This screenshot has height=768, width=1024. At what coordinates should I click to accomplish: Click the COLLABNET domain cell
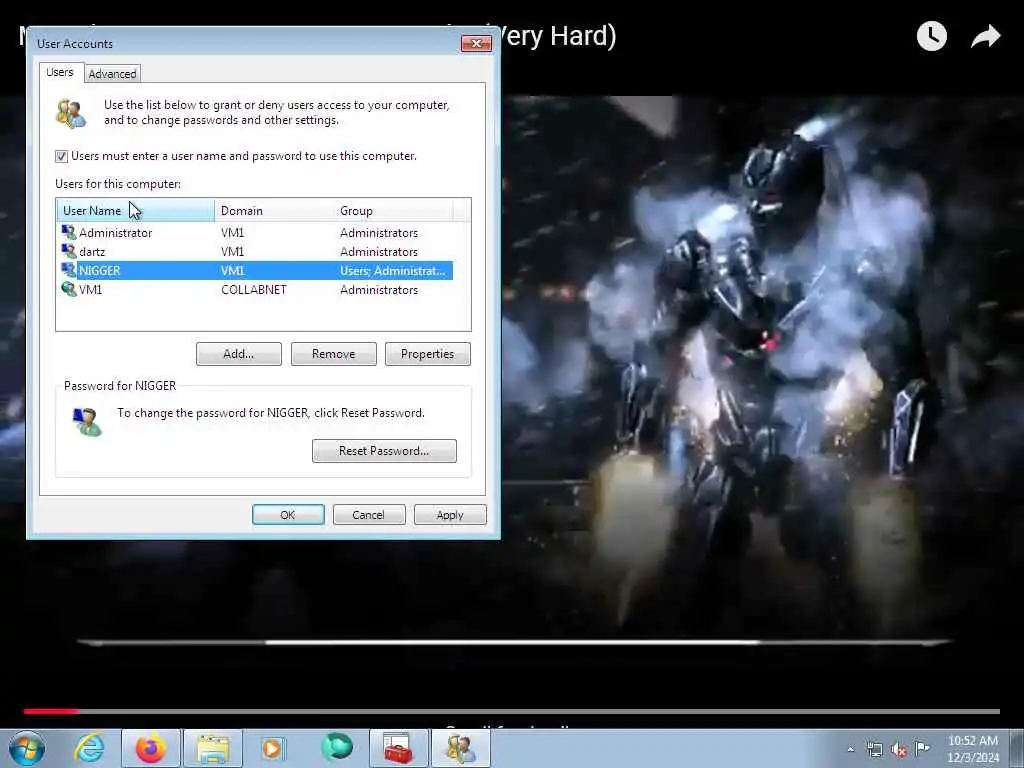click(x=254, y=289)
